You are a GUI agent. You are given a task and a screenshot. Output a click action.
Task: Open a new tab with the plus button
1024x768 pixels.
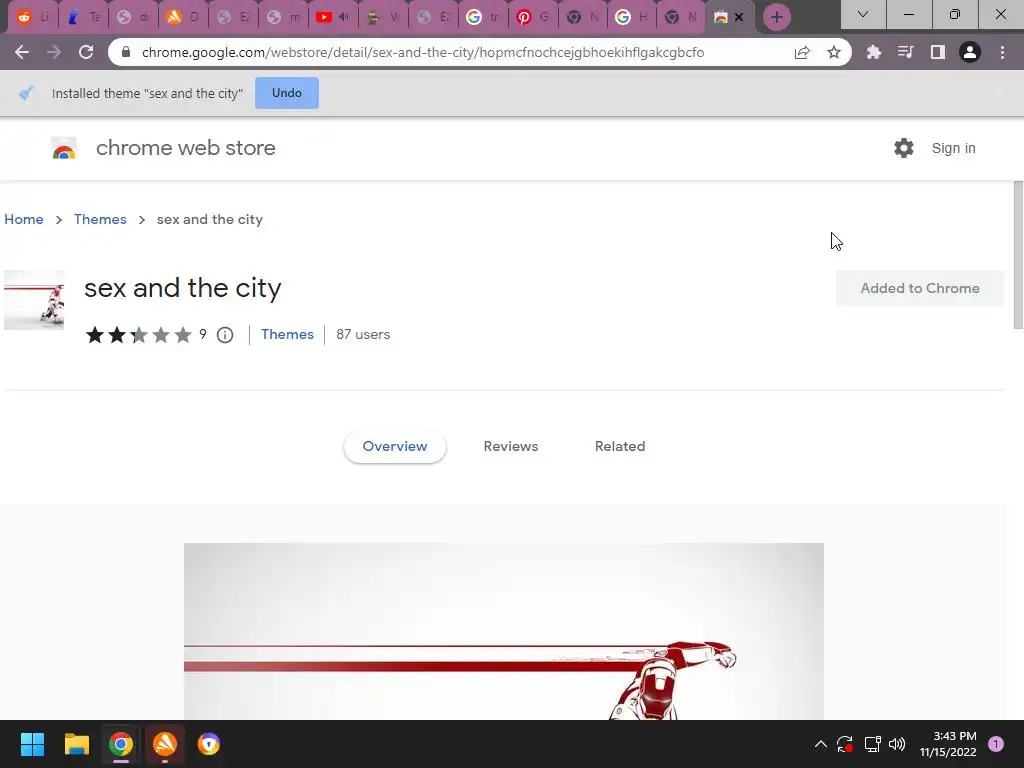point(776,17)
